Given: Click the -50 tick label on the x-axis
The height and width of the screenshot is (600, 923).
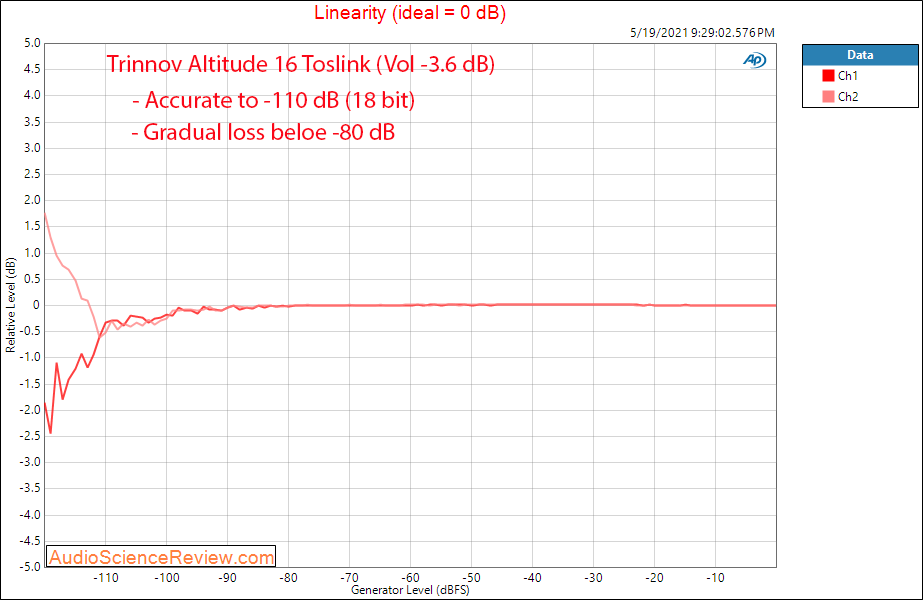Looking at the screenshot, I should tap(472, 578).
